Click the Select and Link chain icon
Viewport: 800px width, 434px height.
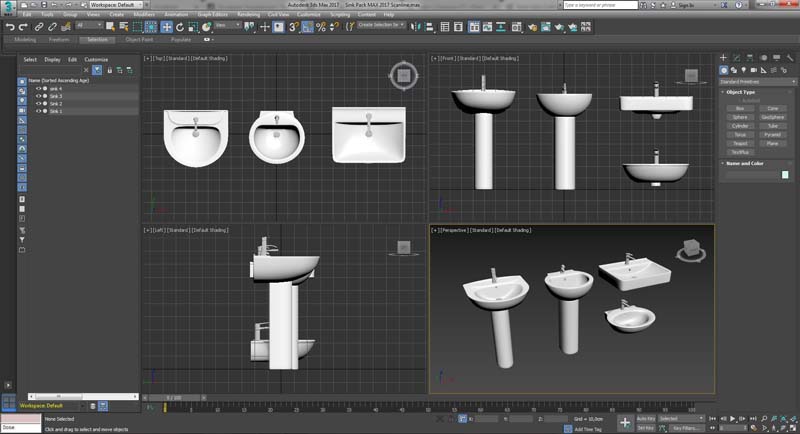[40, 26]
